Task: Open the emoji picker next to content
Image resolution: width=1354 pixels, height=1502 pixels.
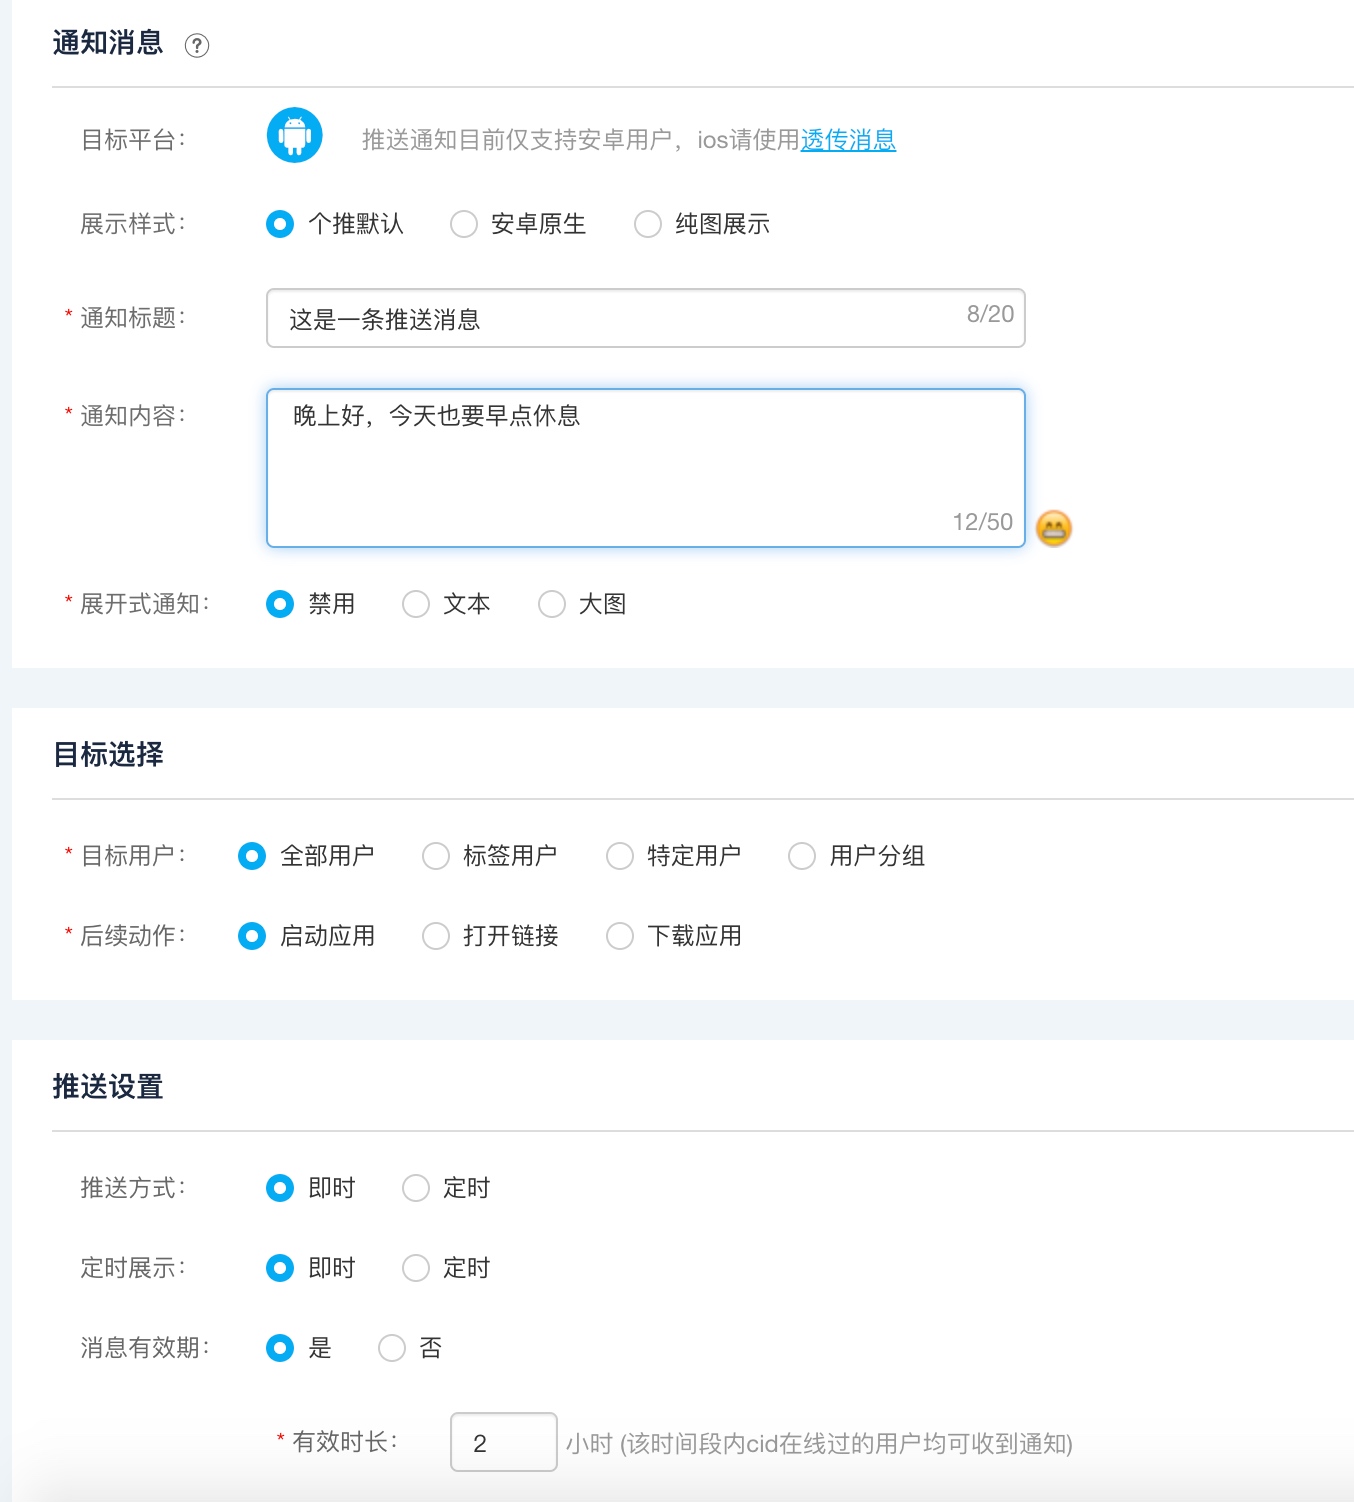Action: [x=1053, y=528]
